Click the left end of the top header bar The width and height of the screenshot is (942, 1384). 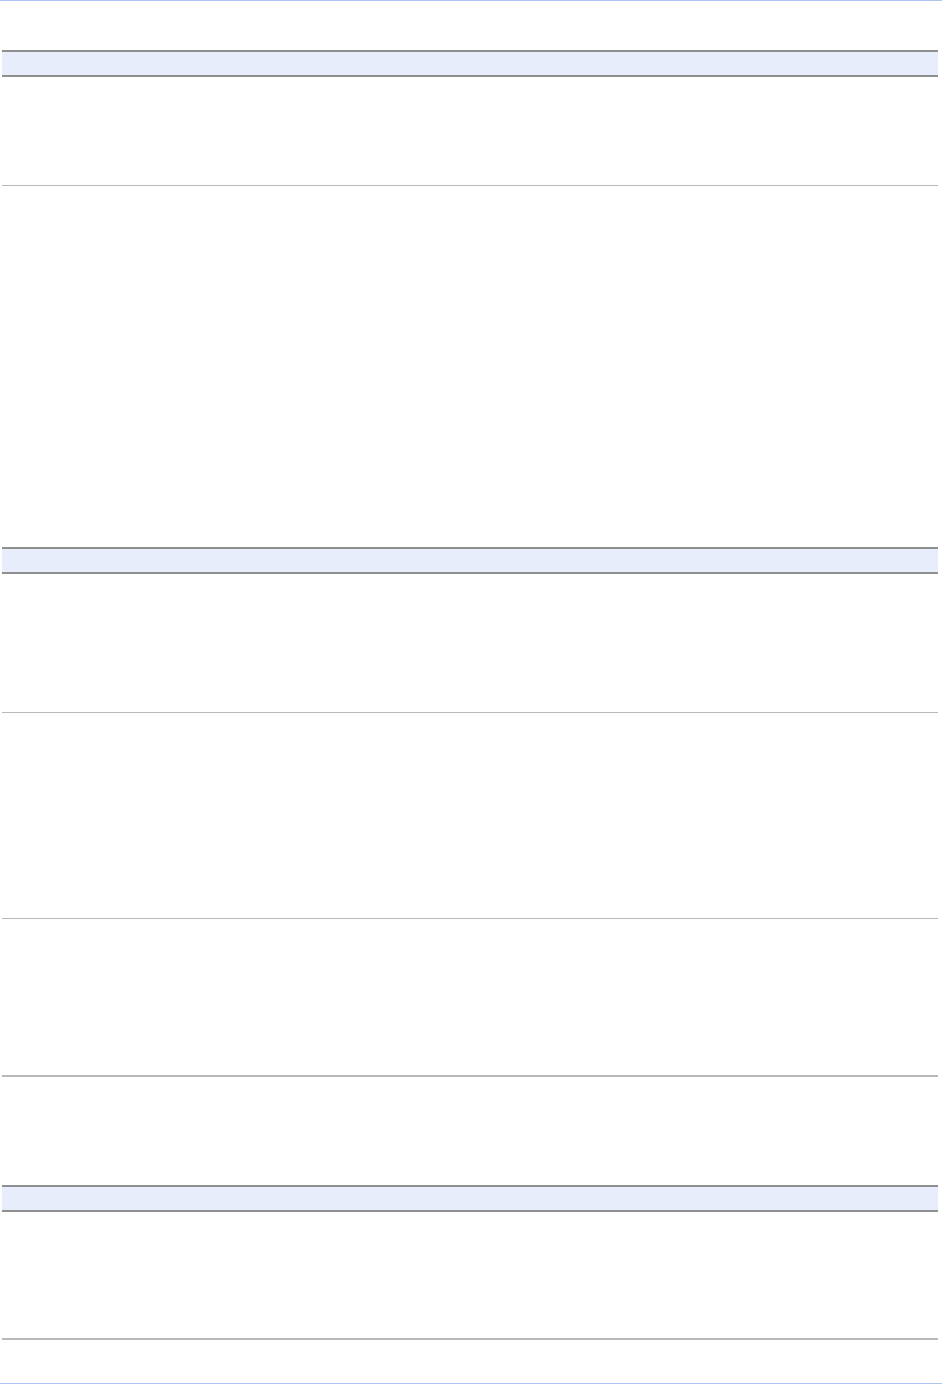(12, 64)
